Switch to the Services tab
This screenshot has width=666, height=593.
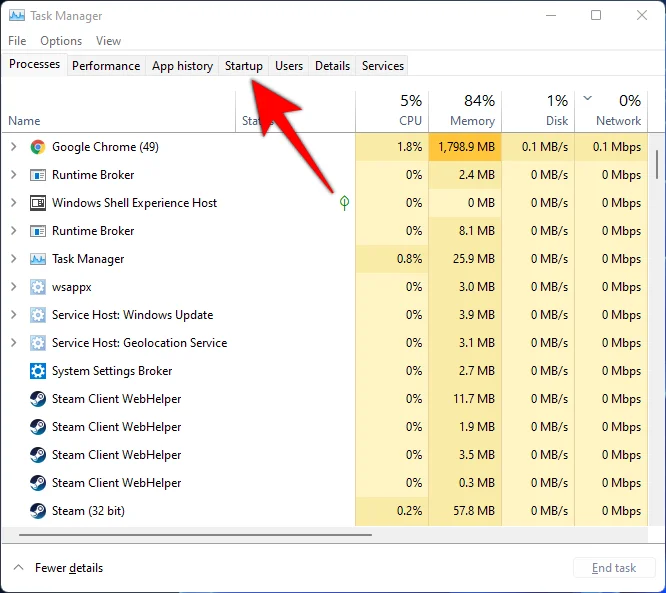pos(382,66)
